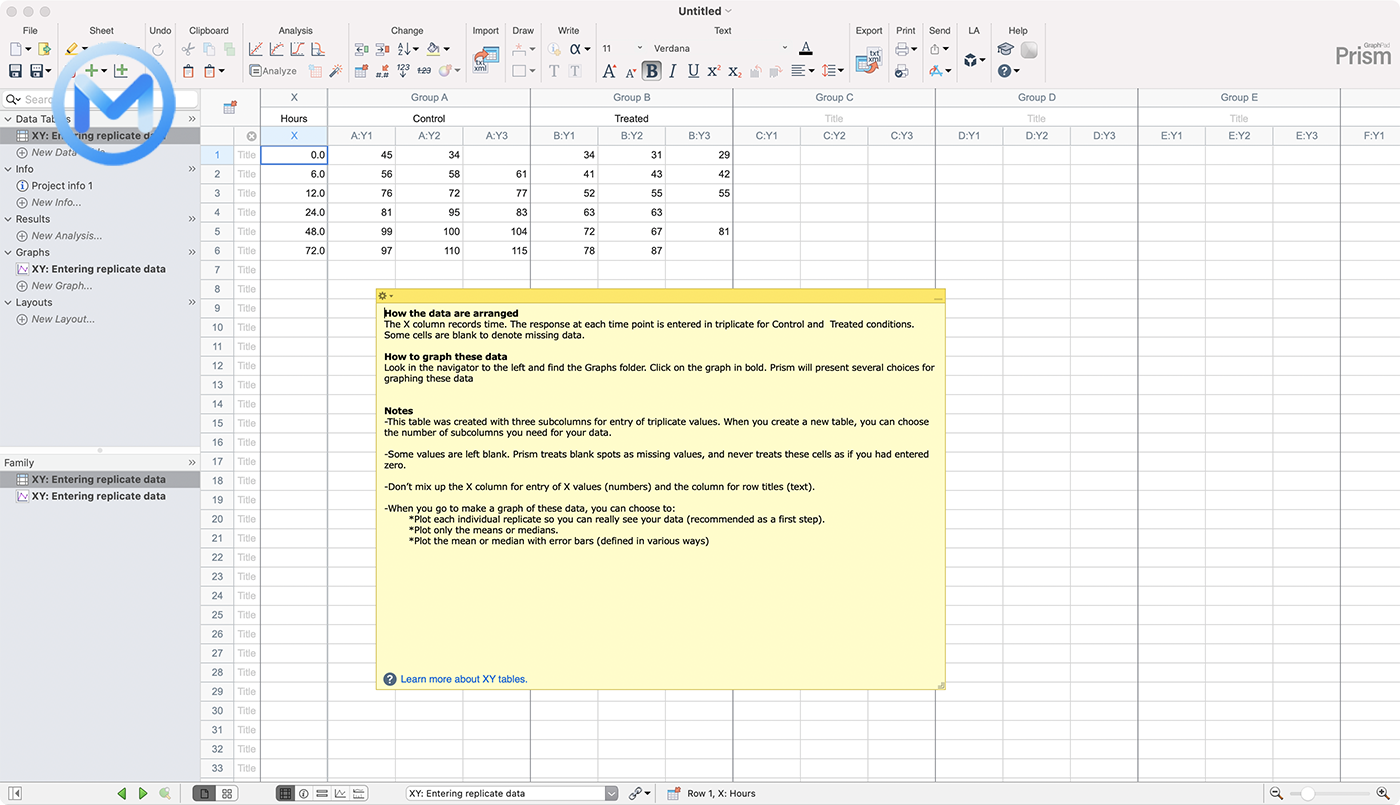The image size is (1400, 805).
Task: Click the Cut scissors icon
Action: (x=188, y=49)
